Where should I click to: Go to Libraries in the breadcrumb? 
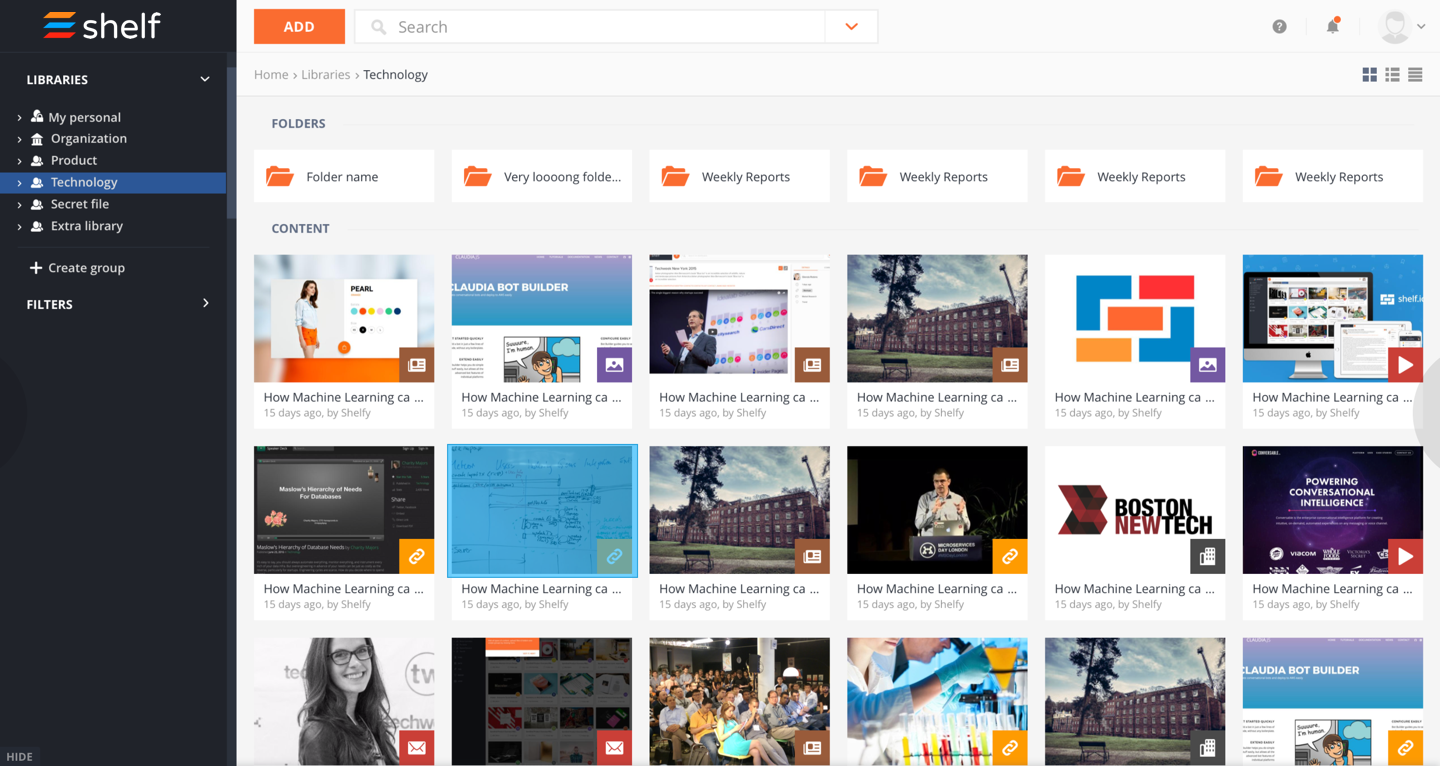click(x=326, y=74)
